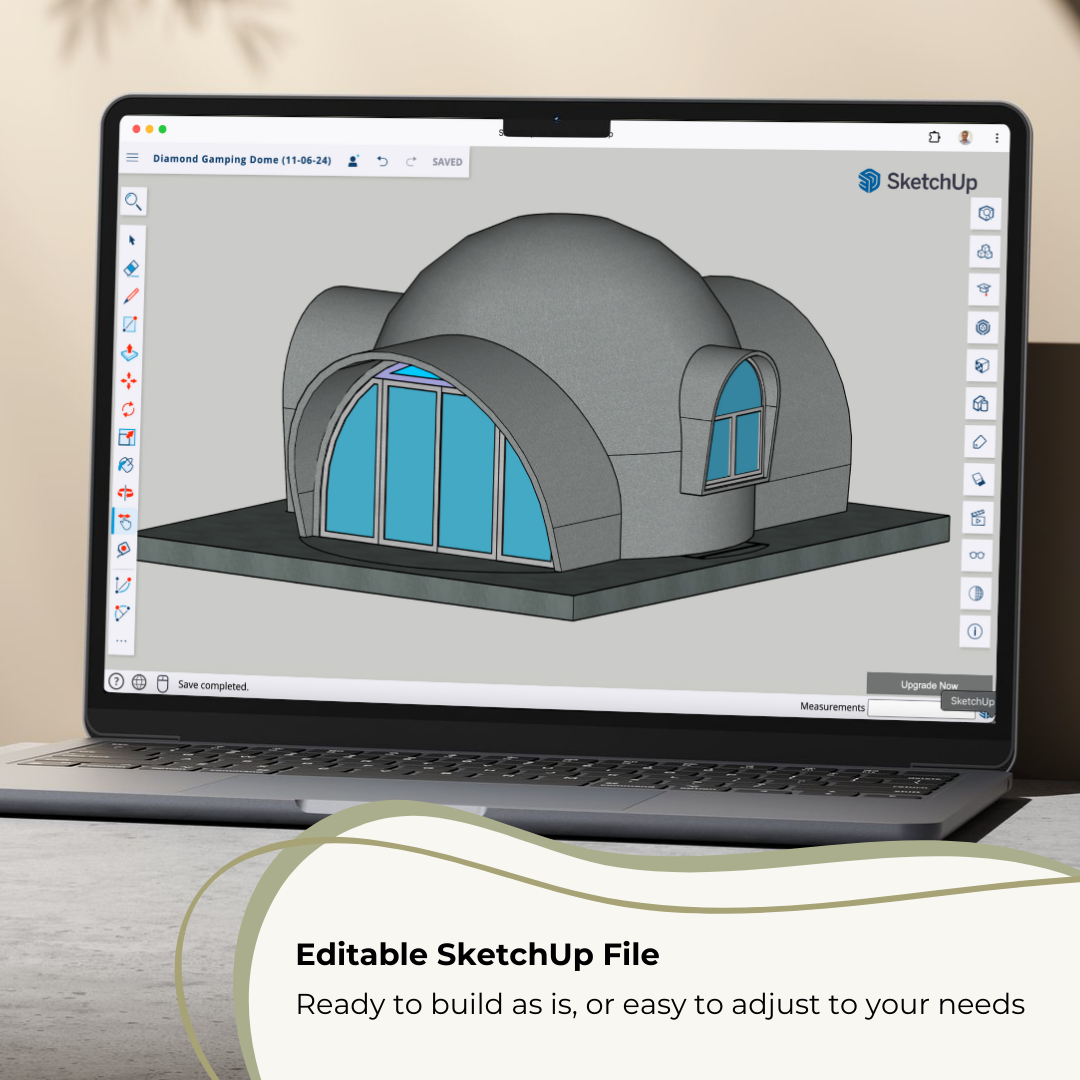Open the hamburger main menu
This screenshot has height=1080, width=1080.
[132, 157]
